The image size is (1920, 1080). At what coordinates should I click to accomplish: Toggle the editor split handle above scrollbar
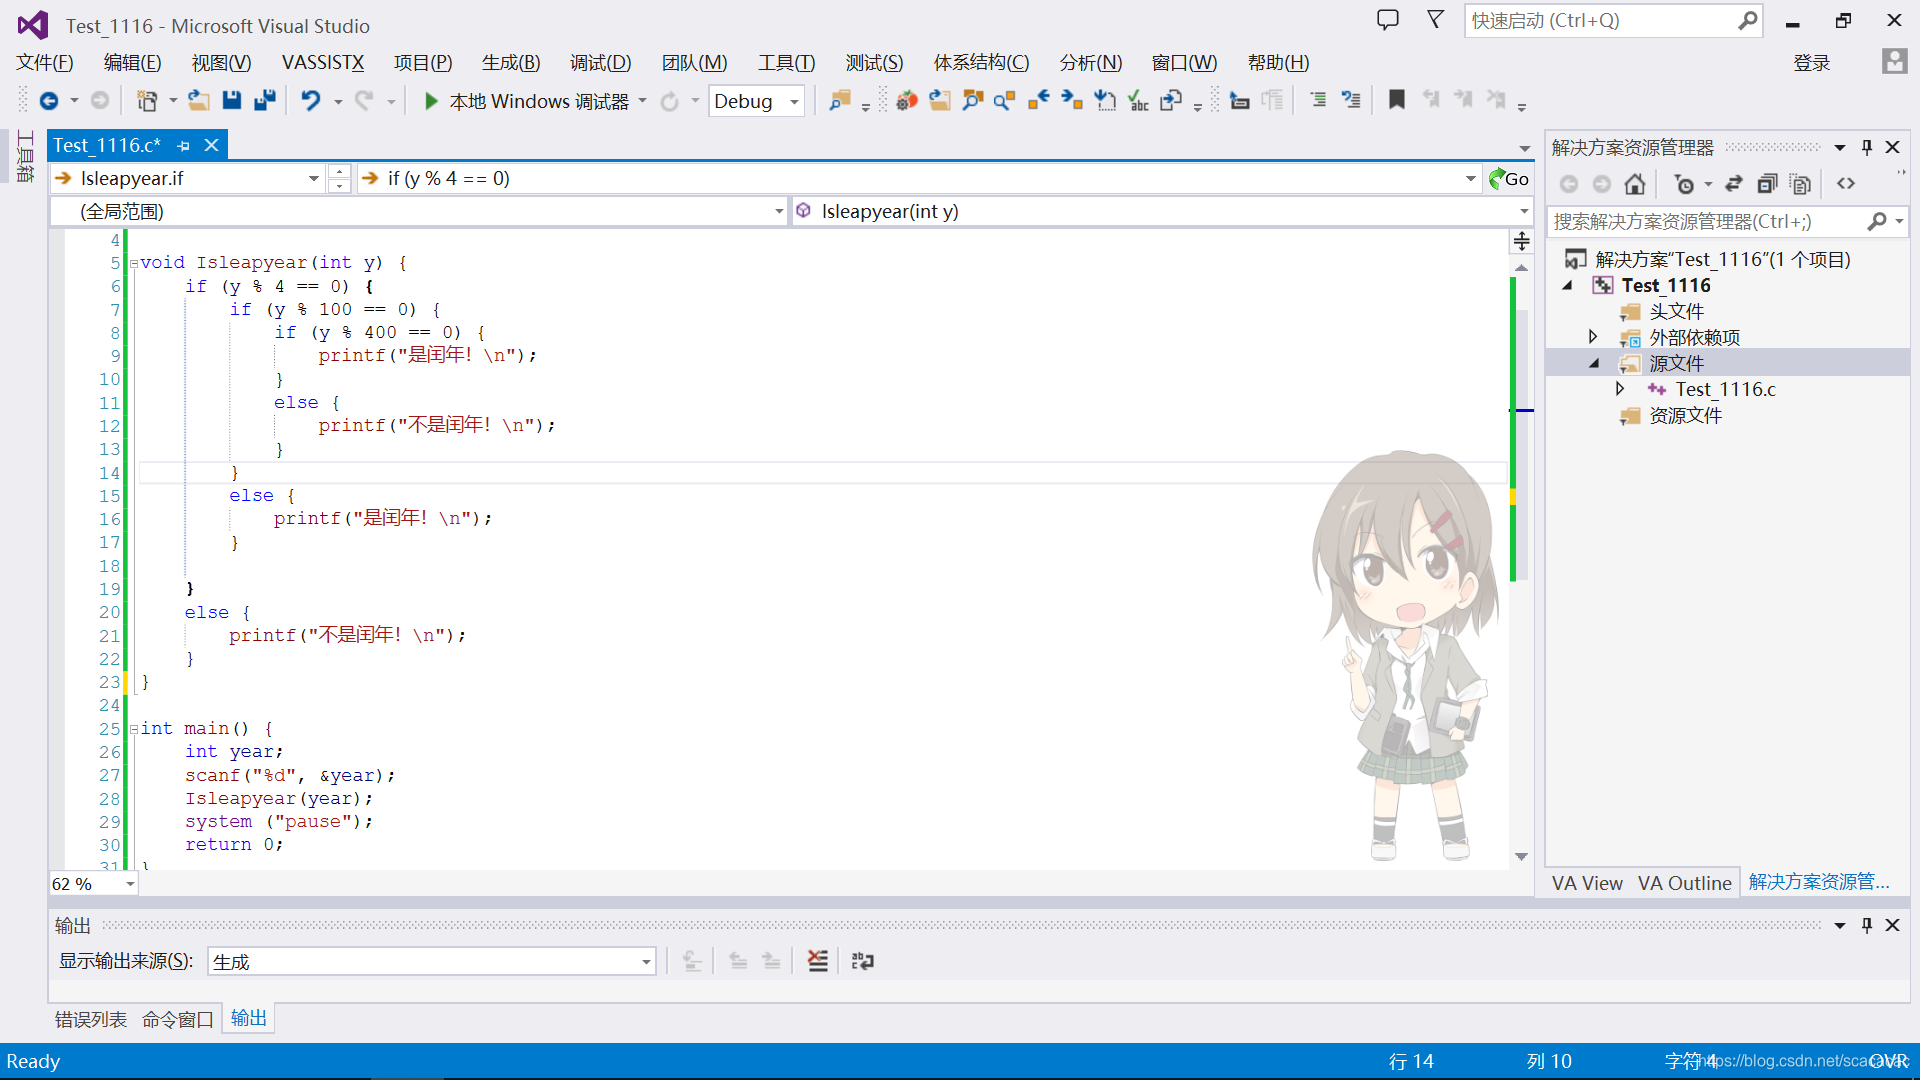(1521, 241)
